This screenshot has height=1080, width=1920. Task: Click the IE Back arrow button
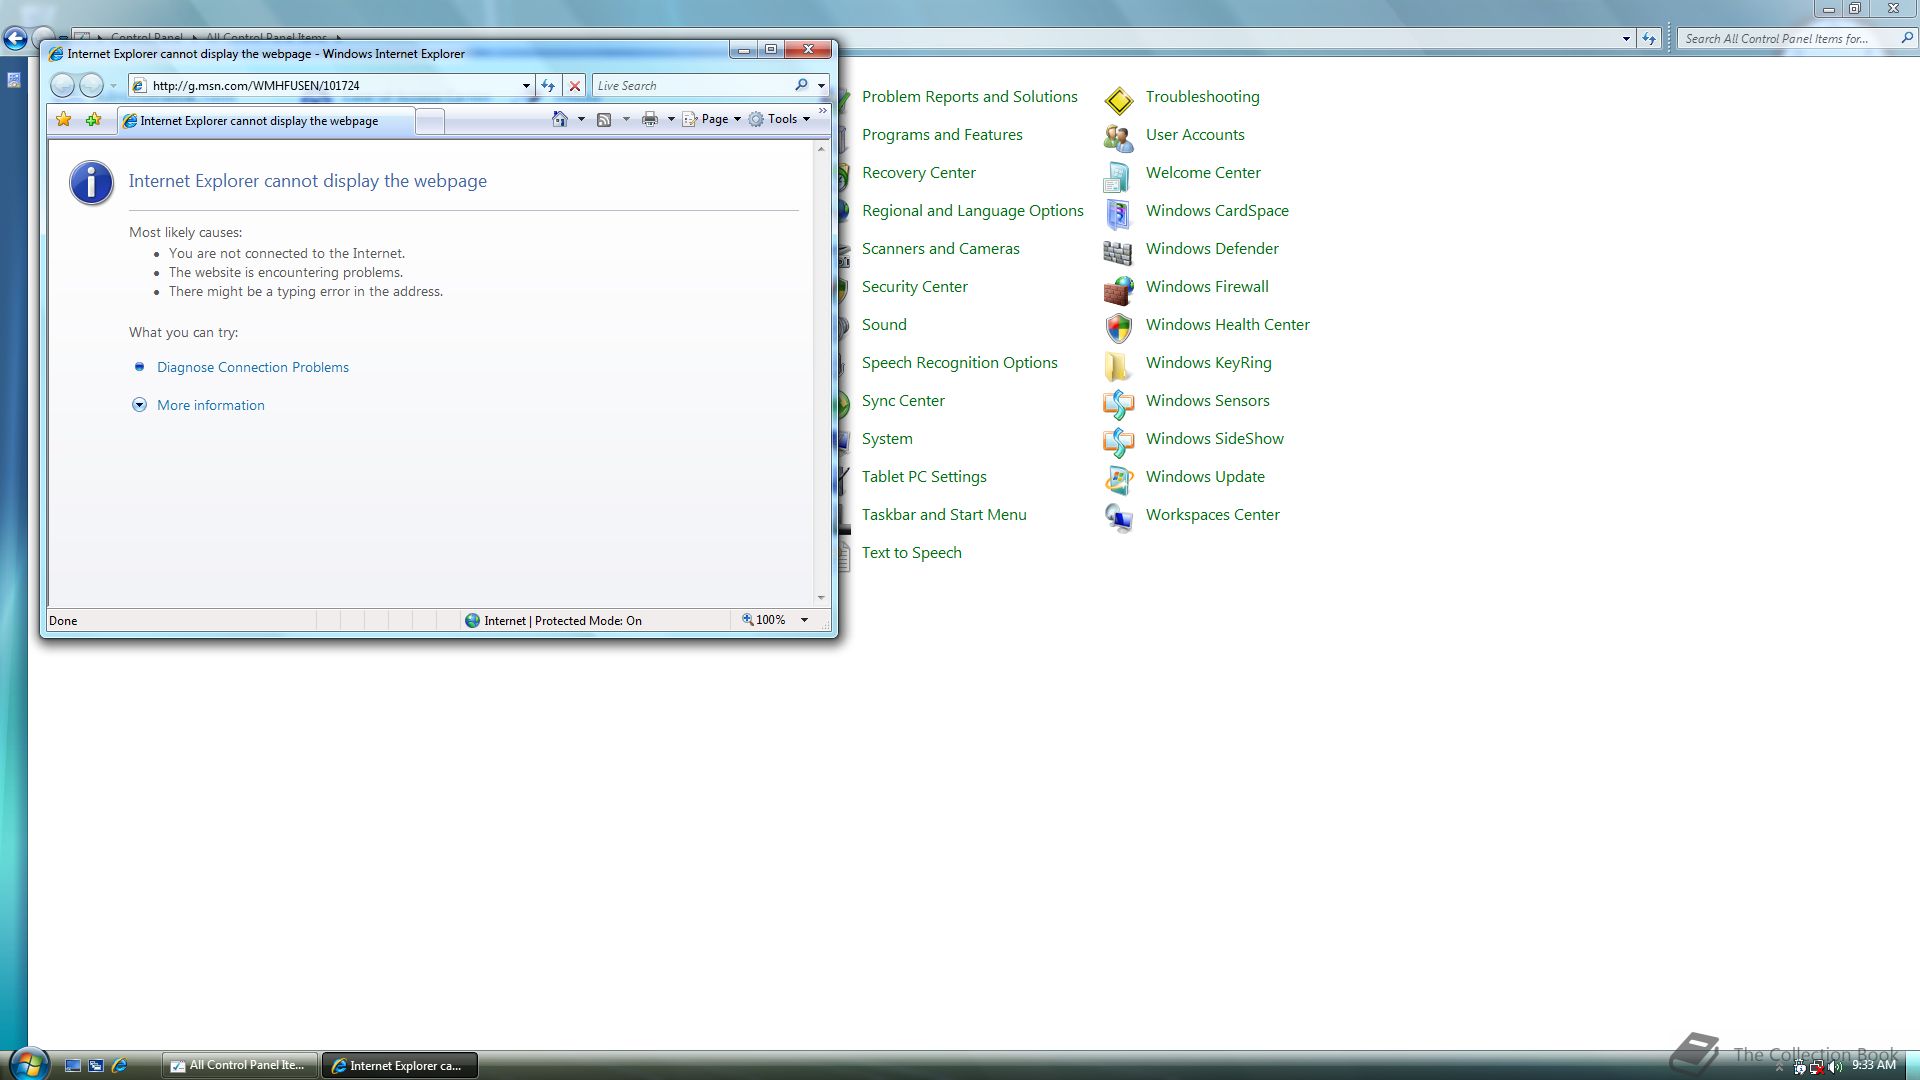click(62, 86)
